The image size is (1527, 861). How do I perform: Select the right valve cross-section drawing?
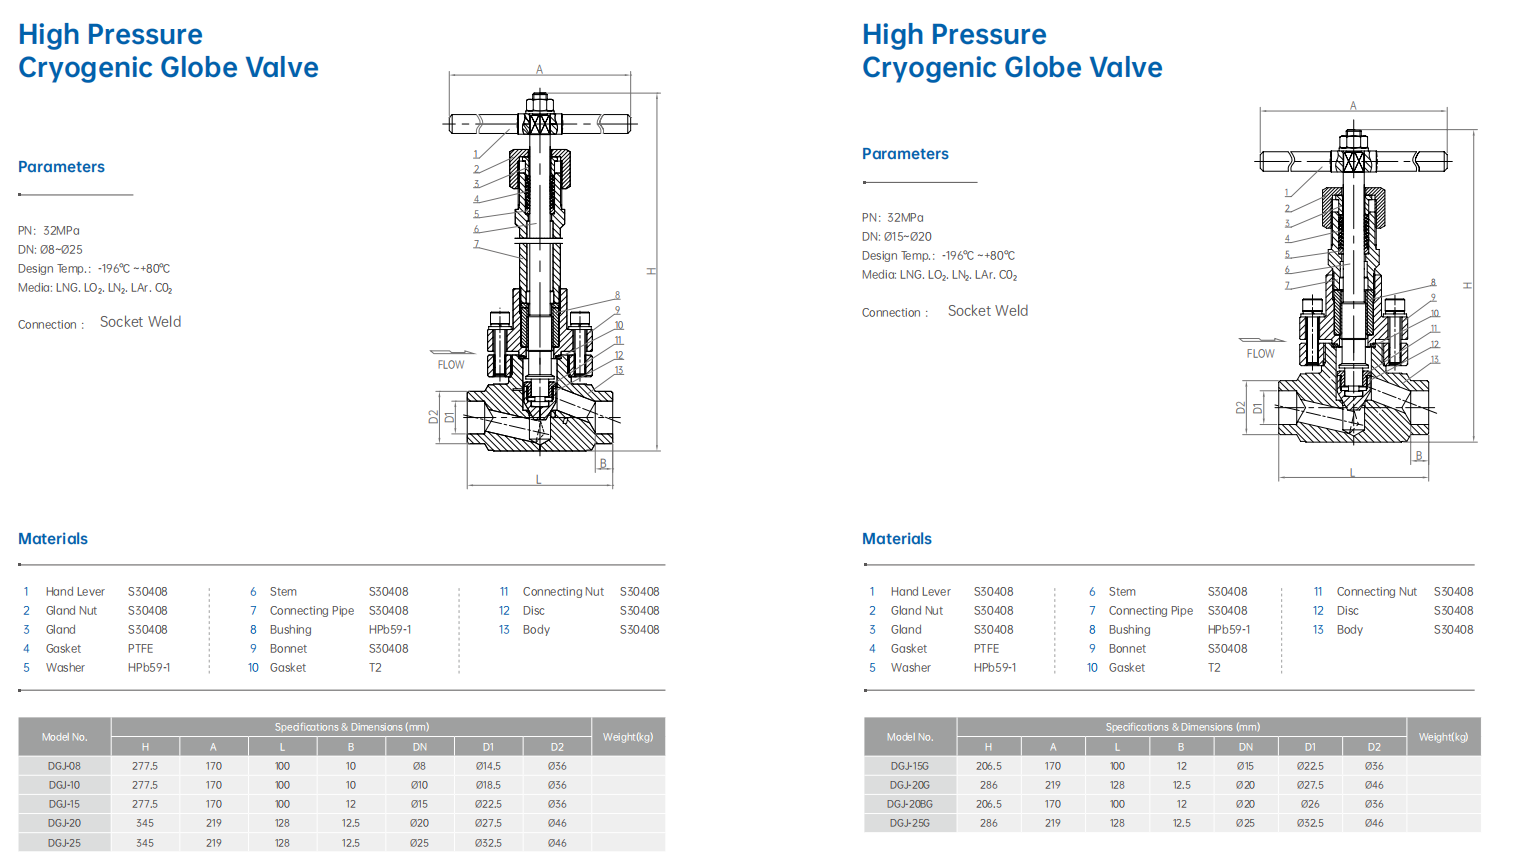click(x=1355, y=290)
